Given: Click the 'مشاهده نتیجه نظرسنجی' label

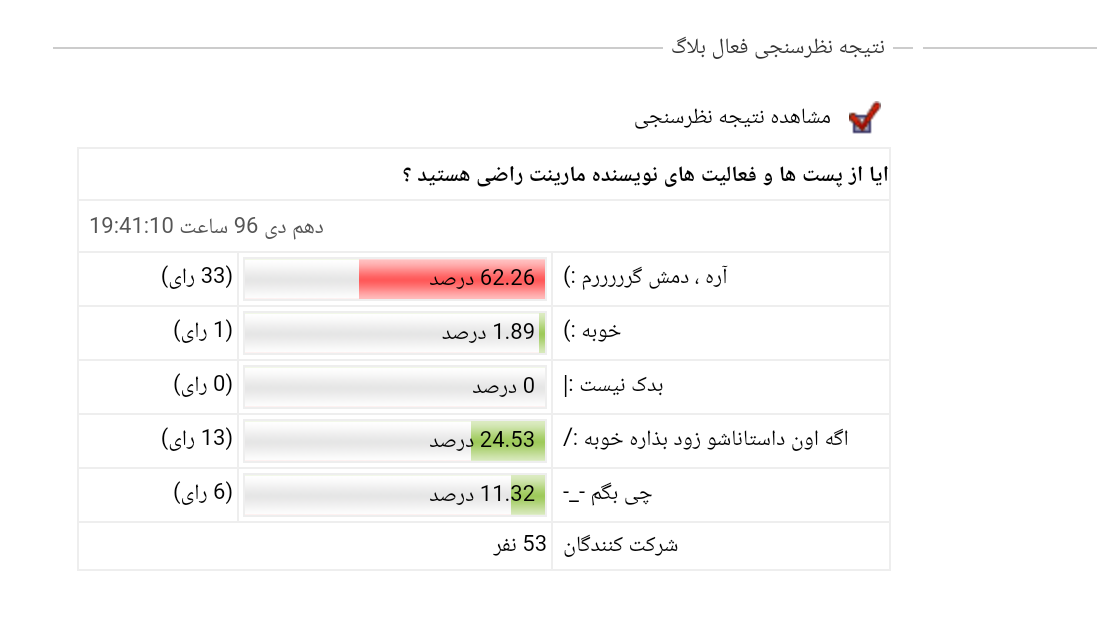Looking at the screenshot, I should pos(732,117).
